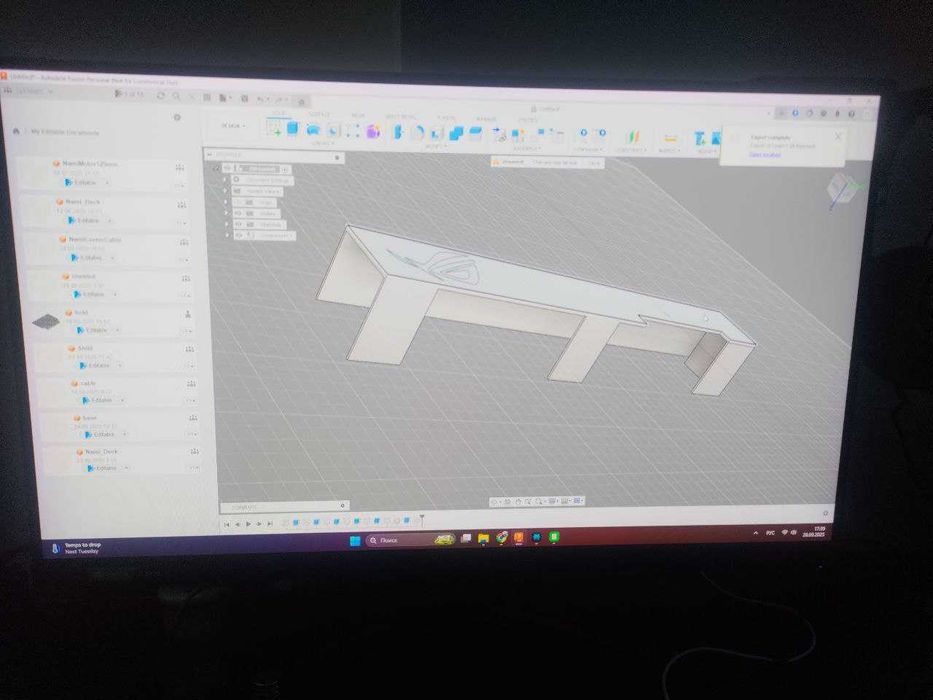Image resolution: width=933 pixels, height=700 pixels.
Task: Open the Modify group dropdown
Action: coord(436,146)
